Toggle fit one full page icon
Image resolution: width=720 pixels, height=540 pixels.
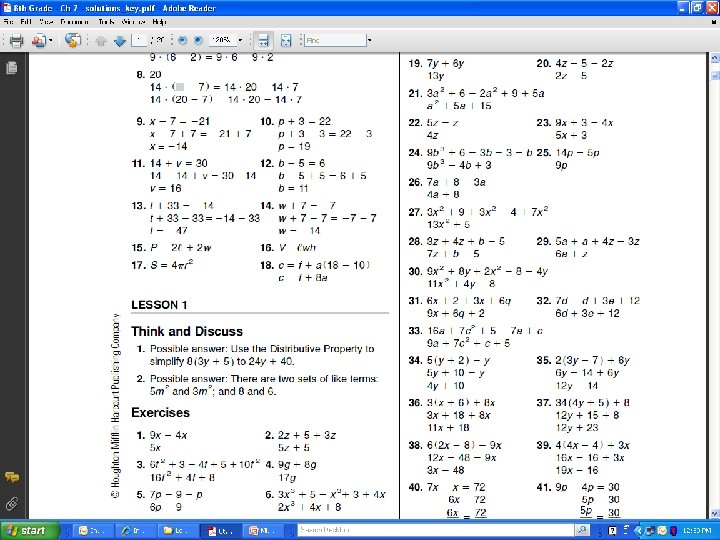pos(286,40)
